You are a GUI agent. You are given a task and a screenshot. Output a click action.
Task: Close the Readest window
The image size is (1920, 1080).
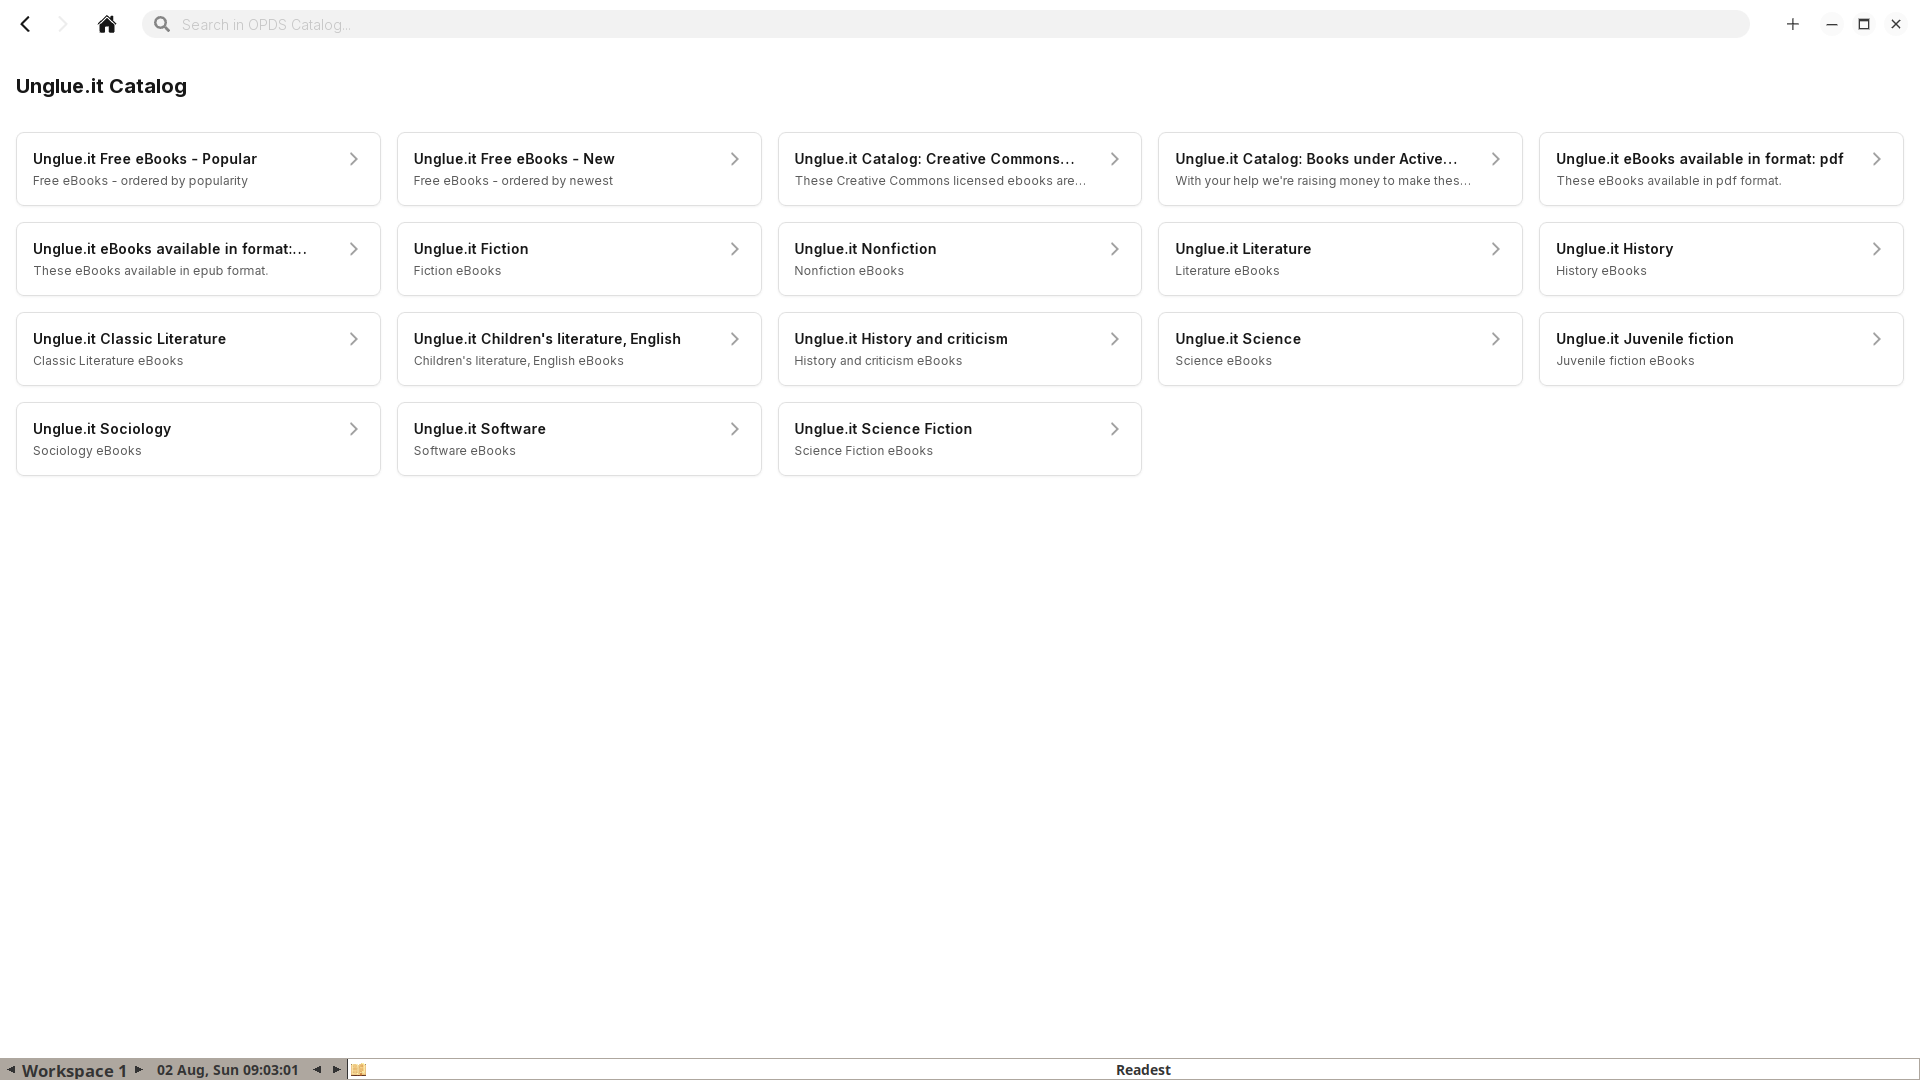(x=1896, y=24)
